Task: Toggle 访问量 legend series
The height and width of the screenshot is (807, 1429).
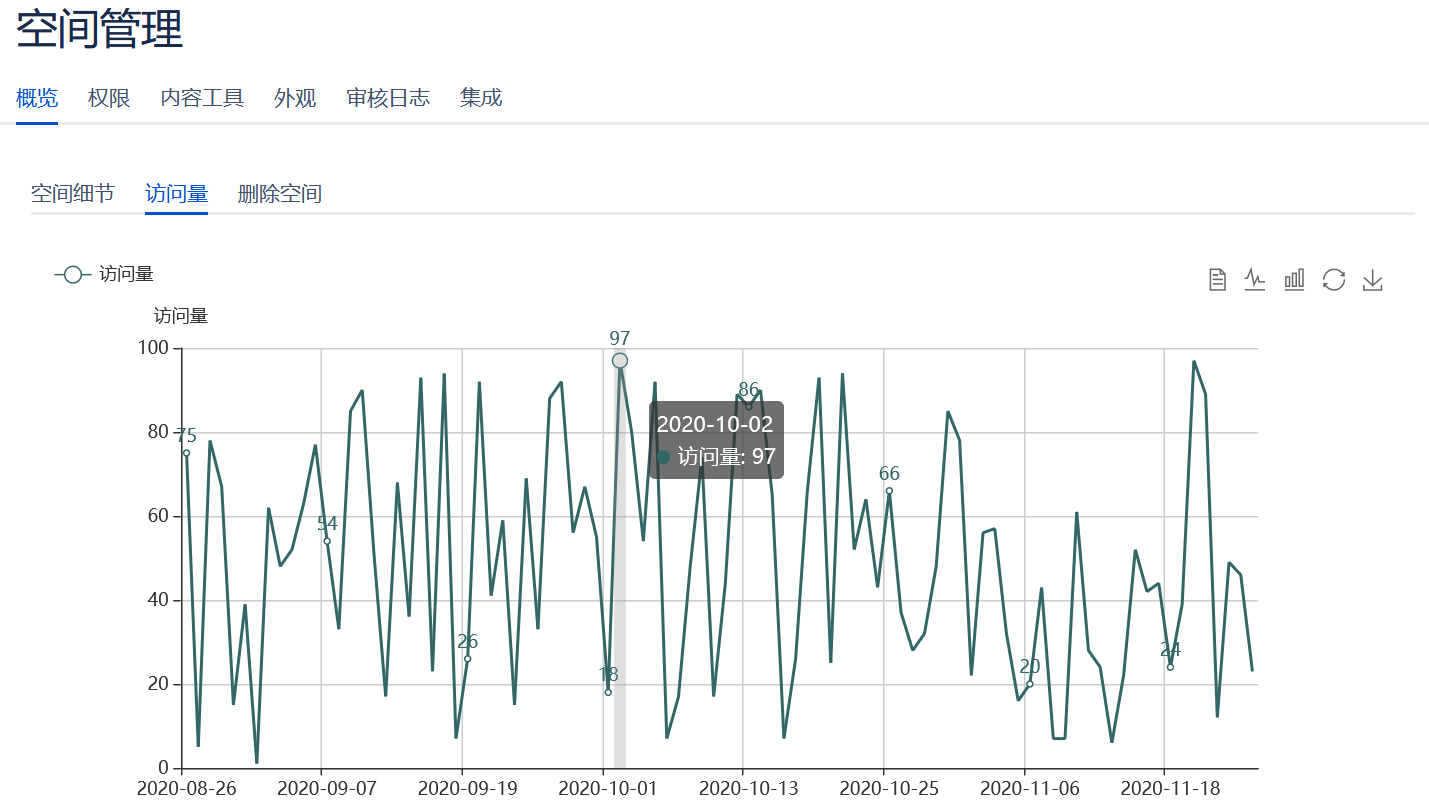Action: pos(104,274)
